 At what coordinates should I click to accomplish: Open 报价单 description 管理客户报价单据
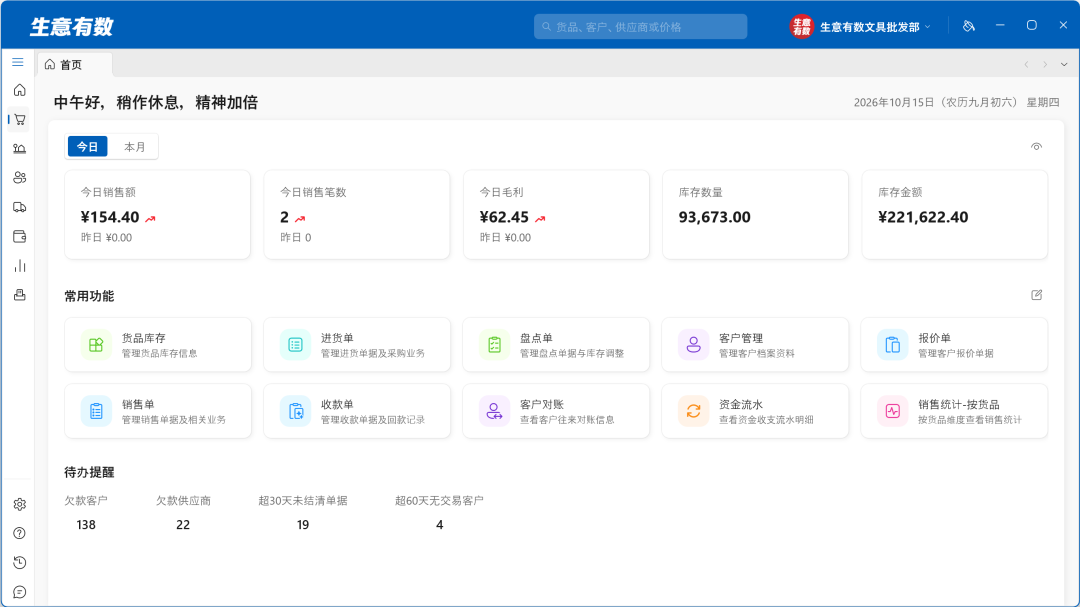(956, 353)
